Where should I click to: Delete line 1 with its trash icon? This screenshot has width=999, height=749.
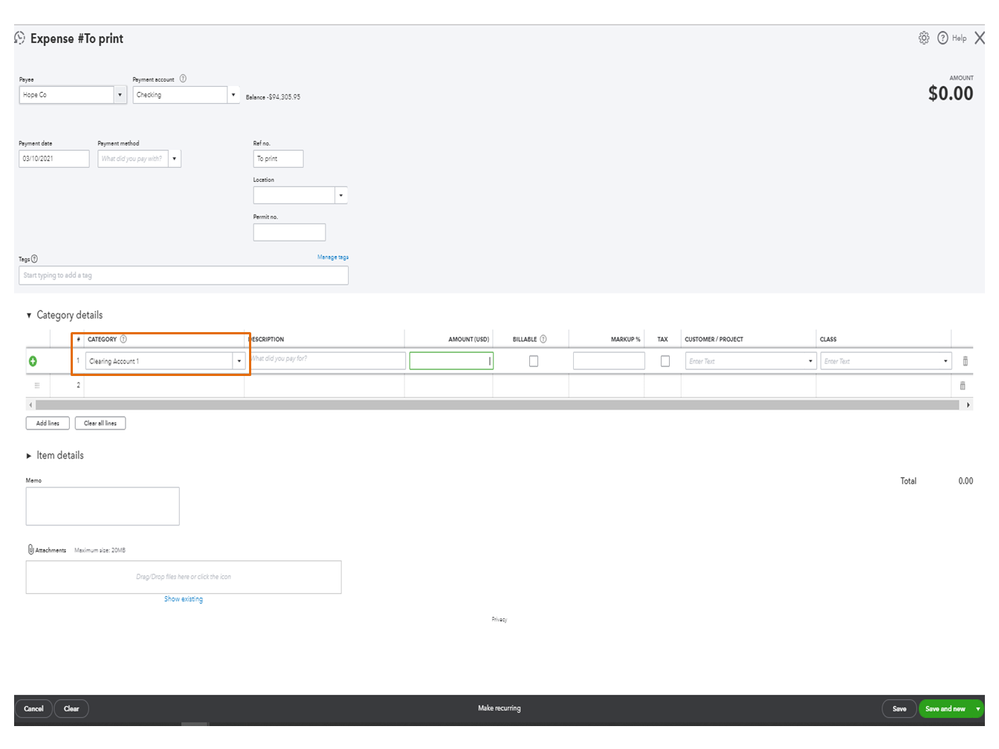tap(965, 361)
